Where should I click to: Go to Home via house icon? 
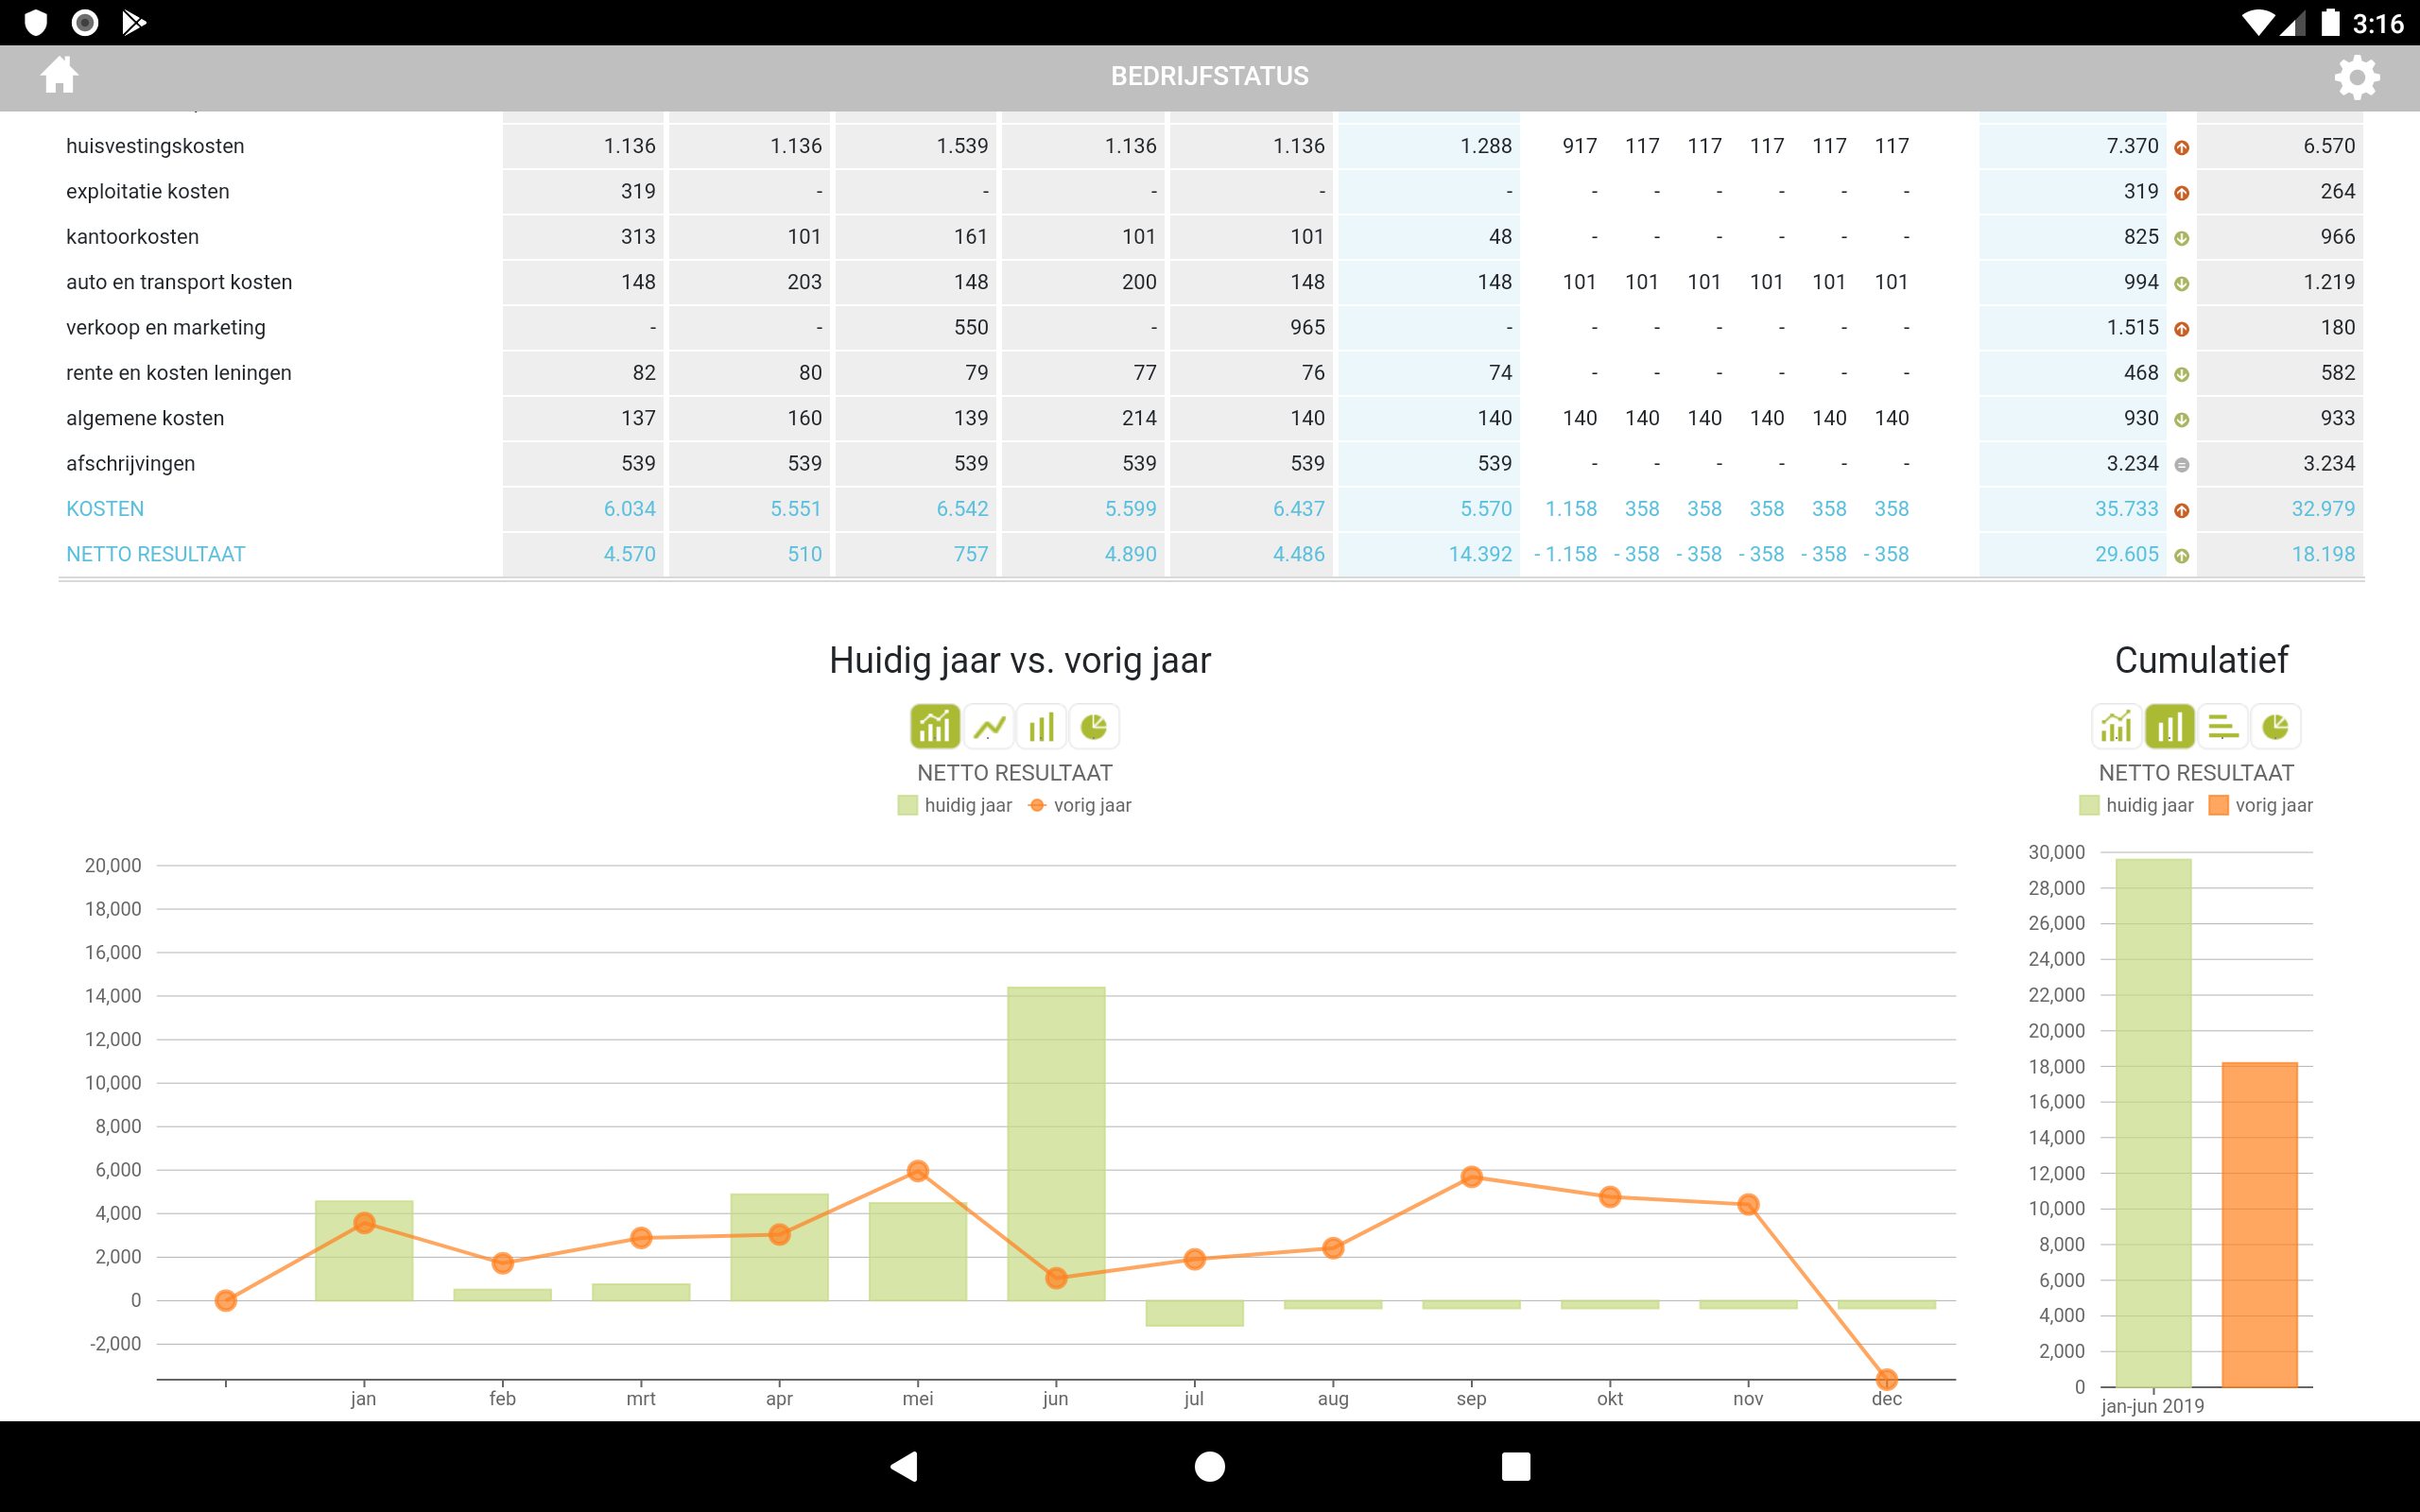pos(59,75)
